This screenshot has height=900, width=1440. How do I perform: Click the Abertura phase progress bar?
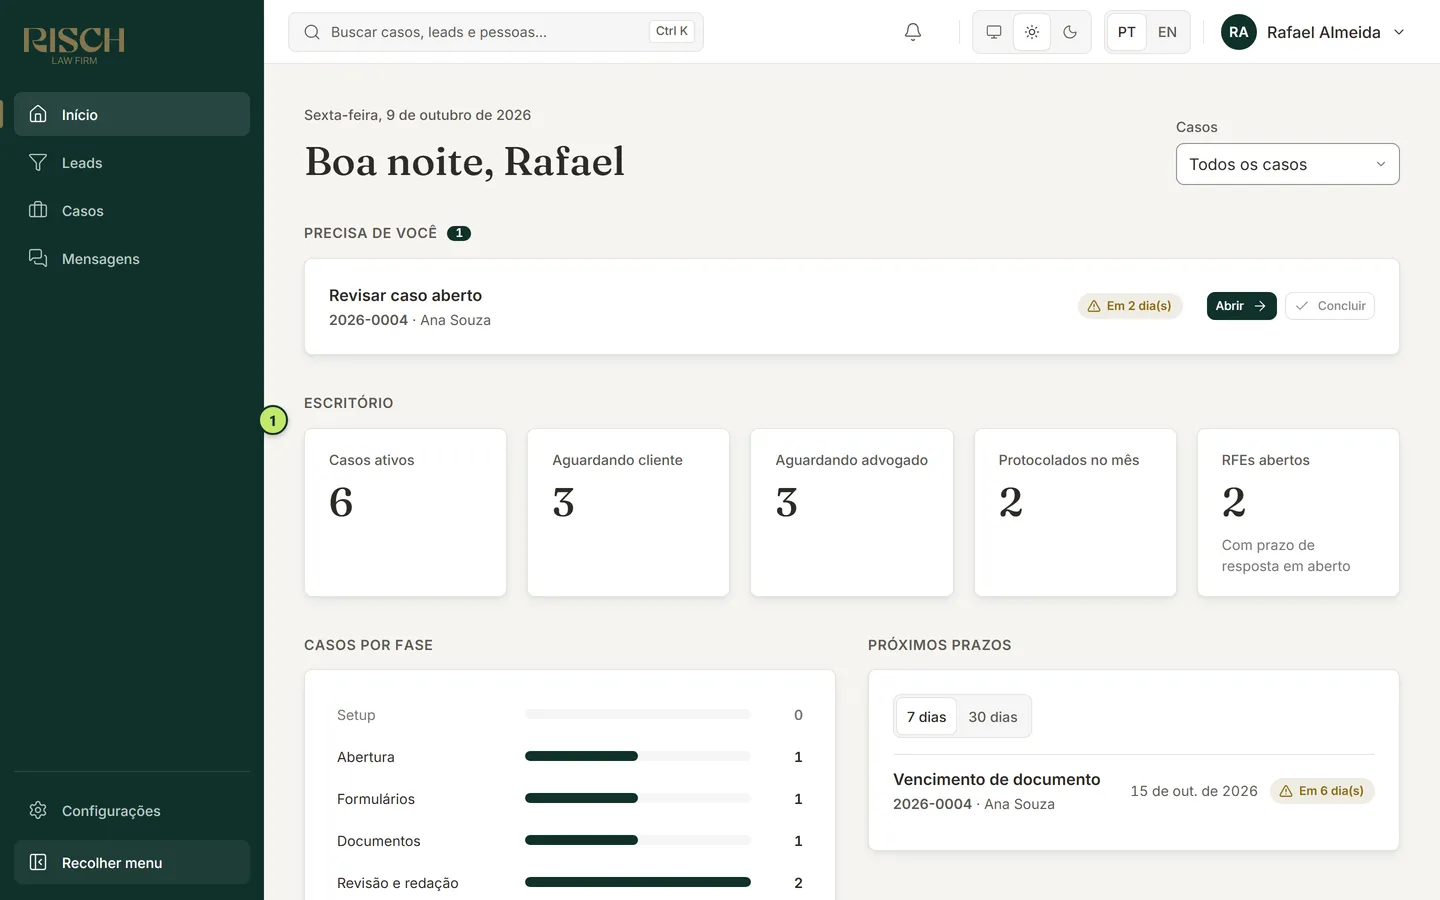tap(638, 756)
